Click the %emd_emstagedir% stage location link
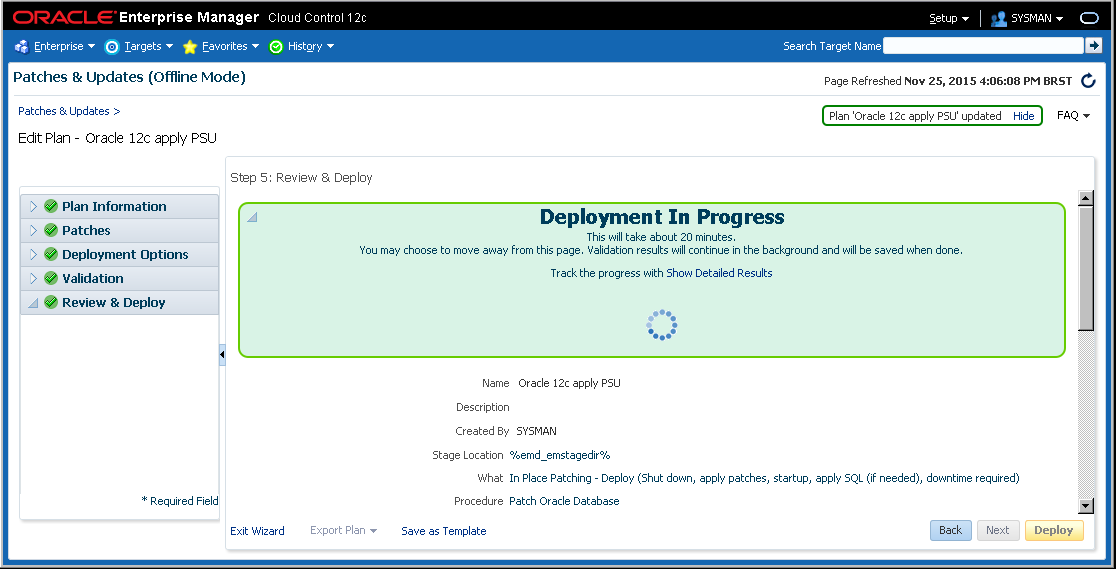 [559, 455]
